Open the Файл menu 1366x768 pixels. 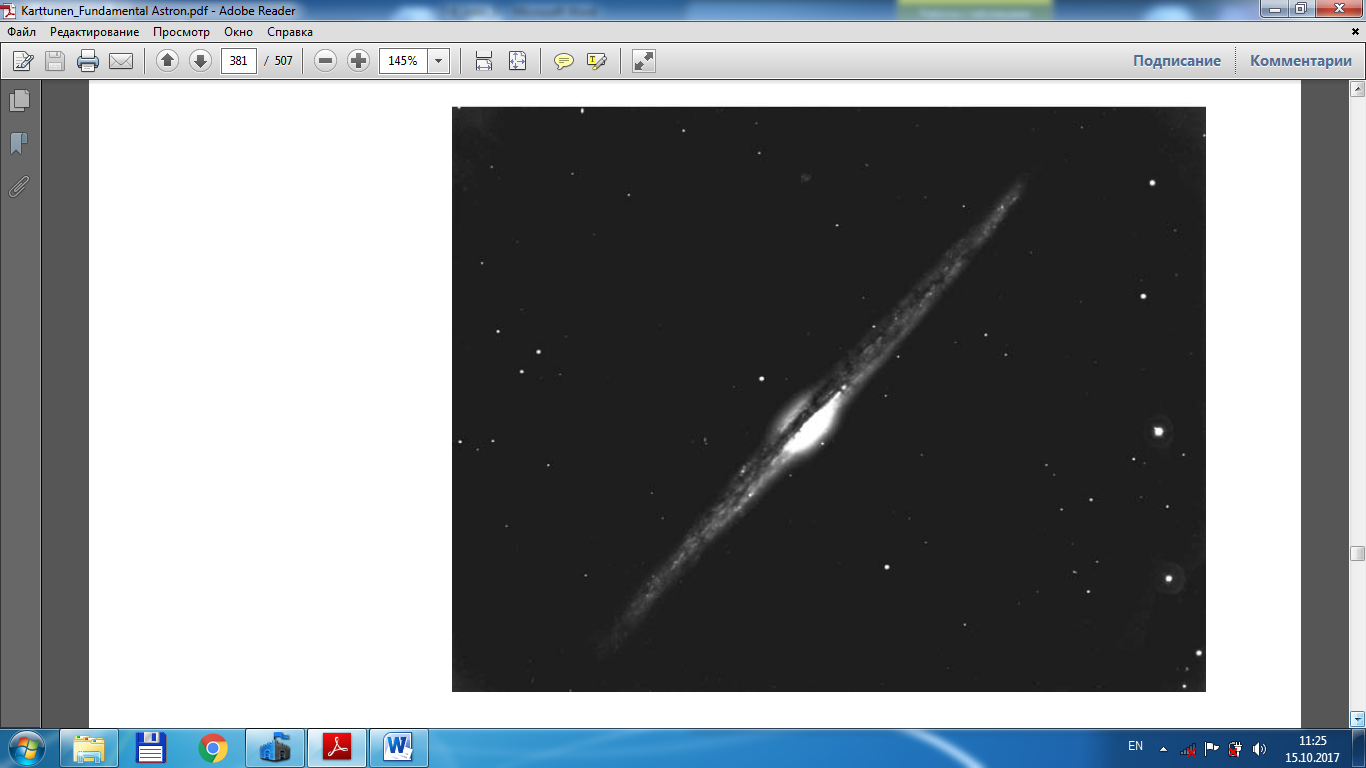point(22,32)
